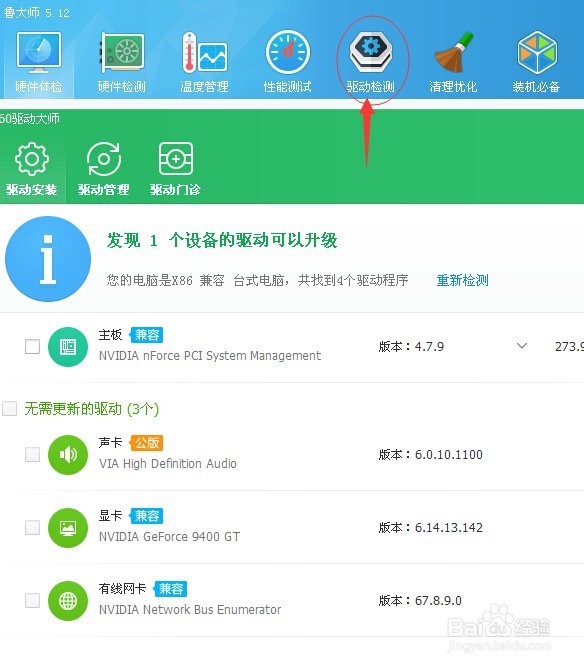Click the 兼容 tag next to 主板
This screenshot has height=666, width=584.
click(147, 335)
